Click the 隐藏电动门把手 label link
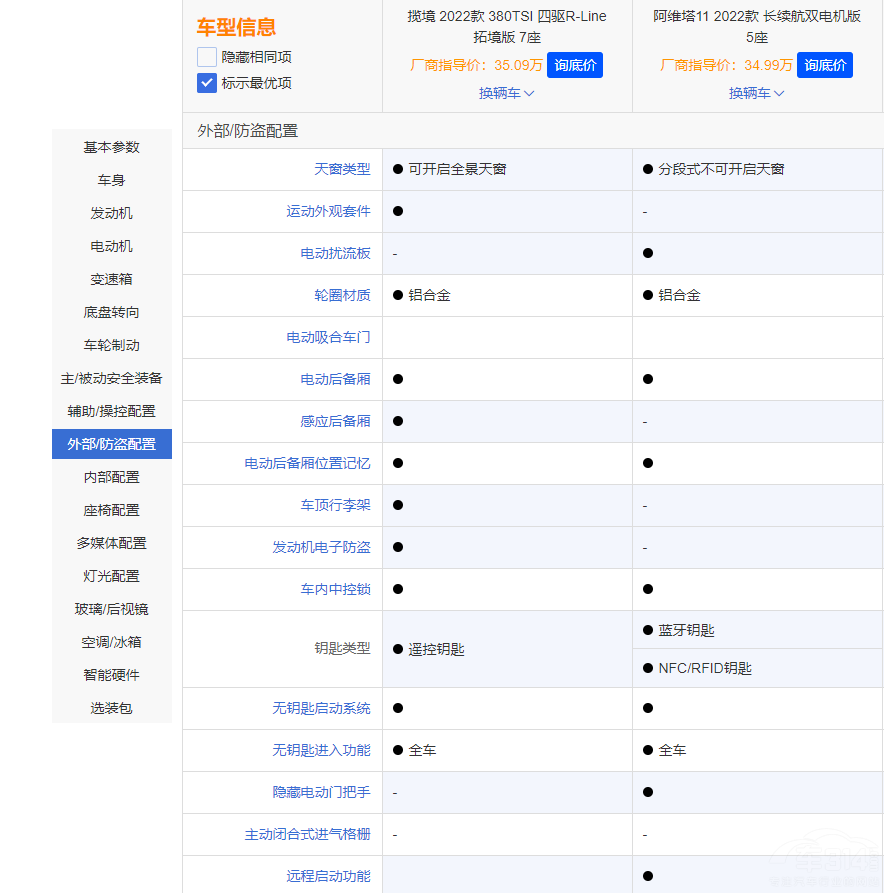The height and width of the screenshot is (893, 884). pyautogui.click(x=325, y=792)
